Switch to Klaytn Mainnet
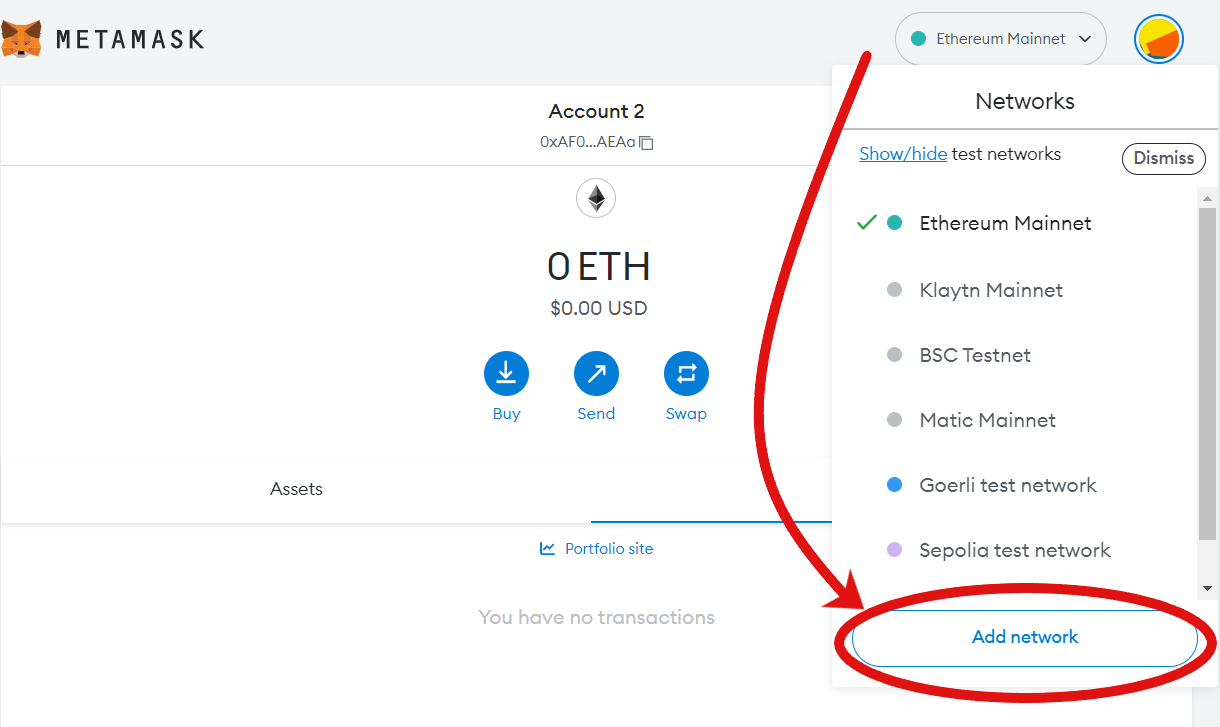The height and width of the screenshot is (727, 1220). click(990, 290)
